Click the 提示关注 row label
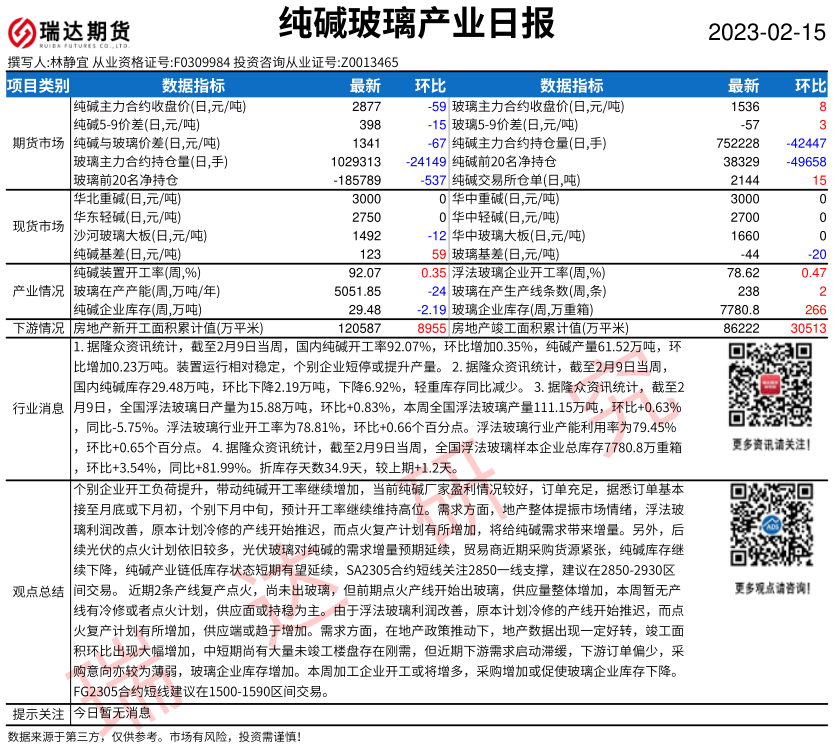Image resolution: width=833 pixels, height=747 pixels. tap(38, 714)
